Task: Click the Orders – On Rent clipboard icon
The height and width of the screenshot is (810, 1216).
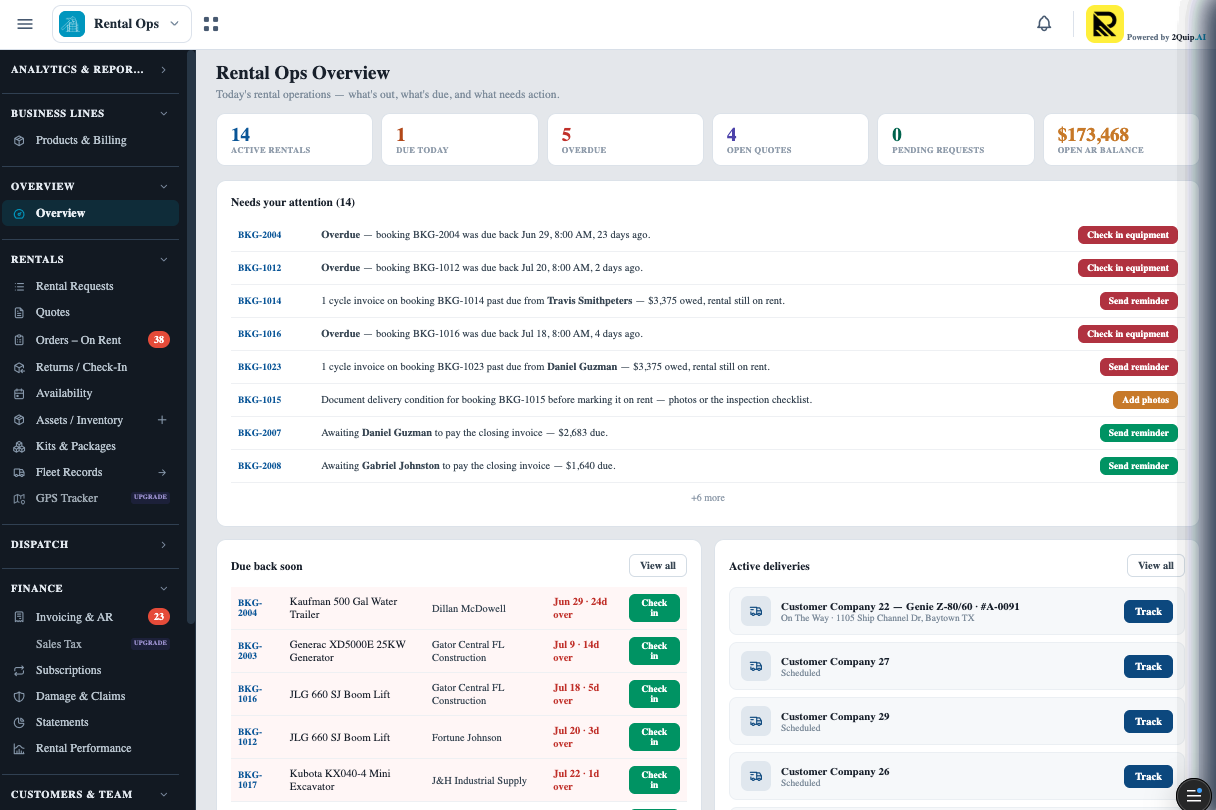Action: 19,340
